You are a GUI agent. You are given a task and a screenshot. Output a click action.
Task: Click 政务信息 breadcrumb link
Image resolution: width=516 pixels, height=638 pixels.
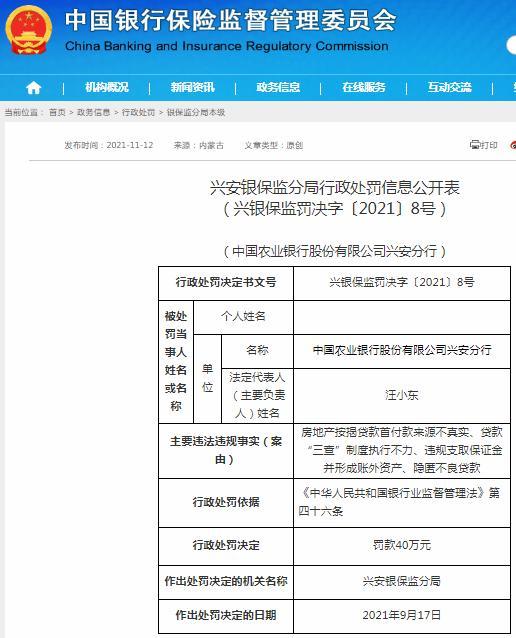[x=94, y=112]
